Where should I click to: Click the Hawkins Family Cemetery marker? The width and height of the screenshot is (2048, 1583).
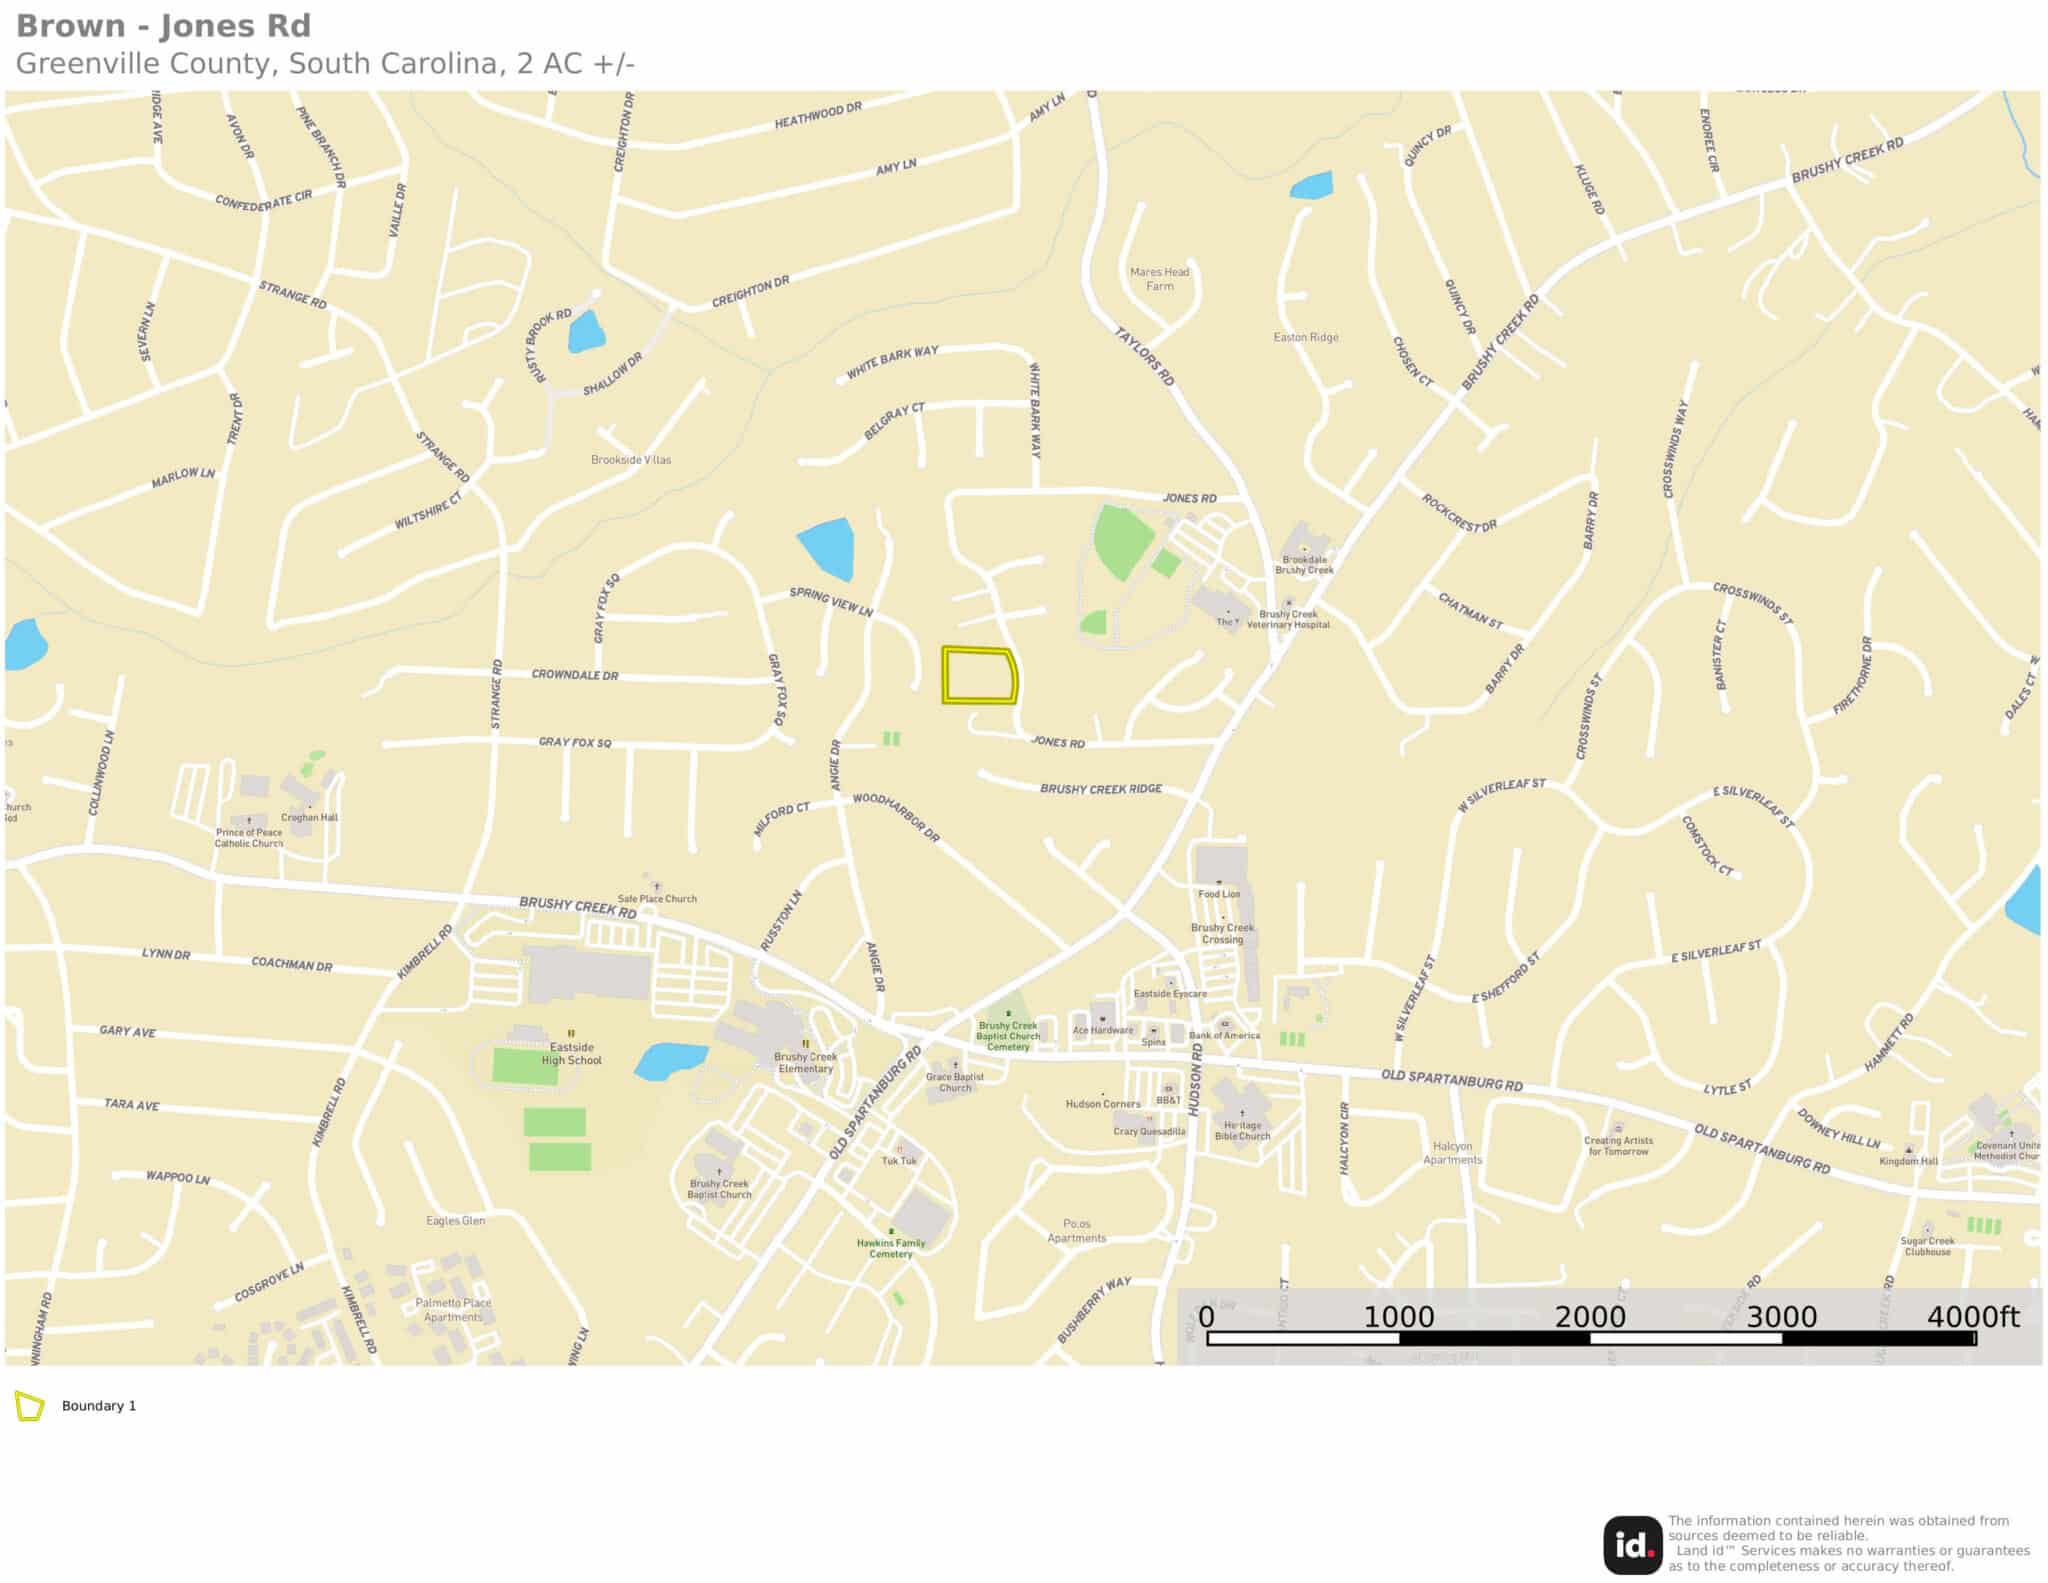click(890, 1231)
